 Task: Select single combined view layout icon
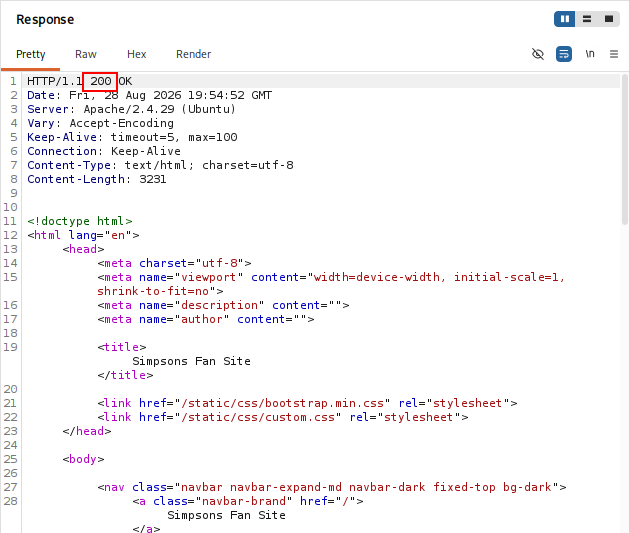(609, 19)
